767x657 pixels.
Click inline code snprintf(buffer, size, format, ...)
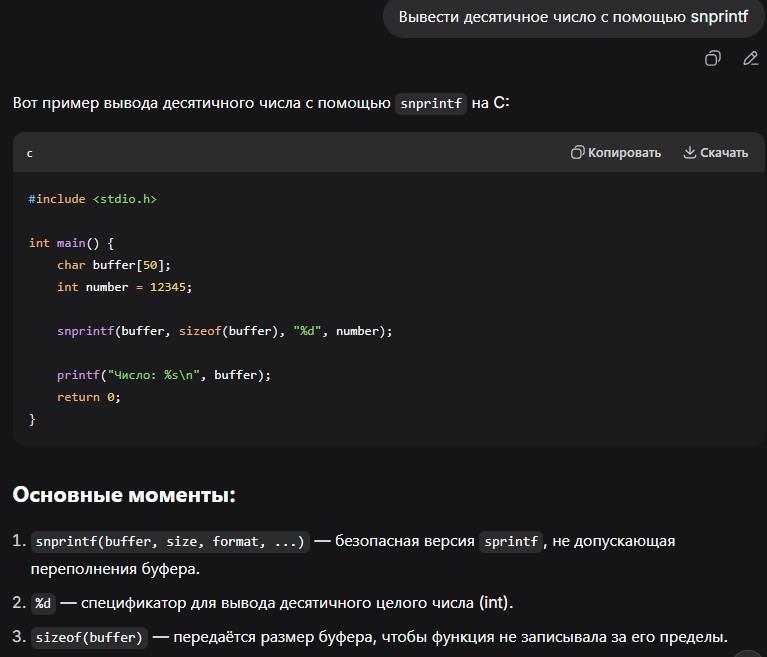170,542
